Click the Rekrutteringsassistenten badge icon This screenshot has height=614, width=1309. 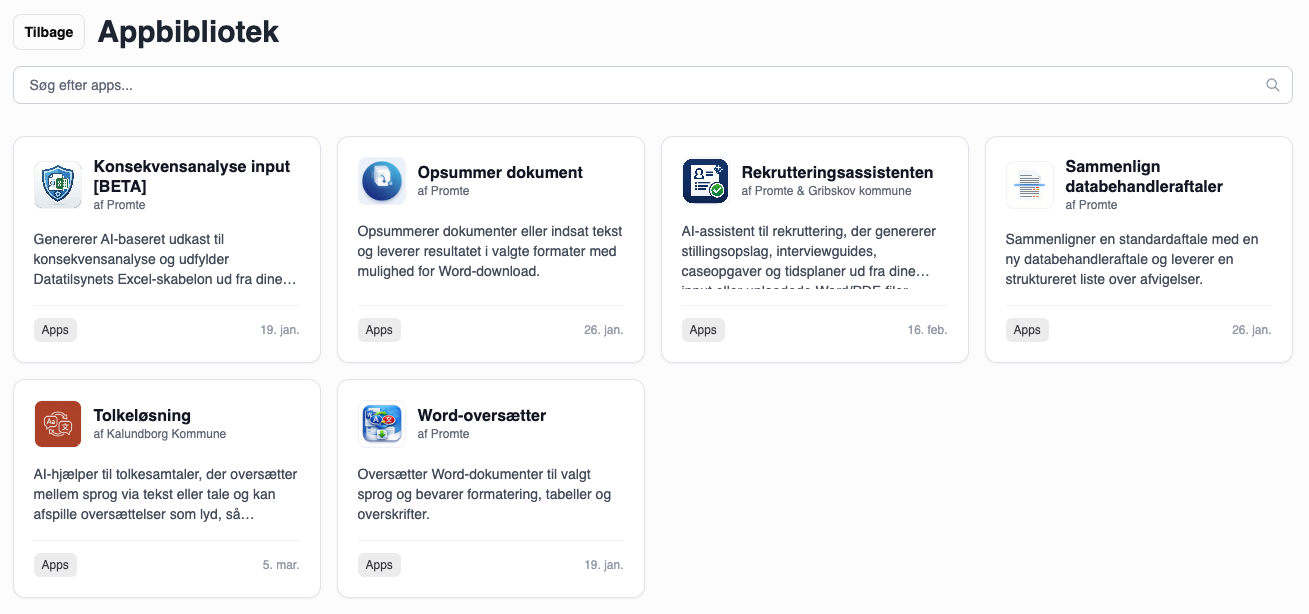[x=706, y=181]
